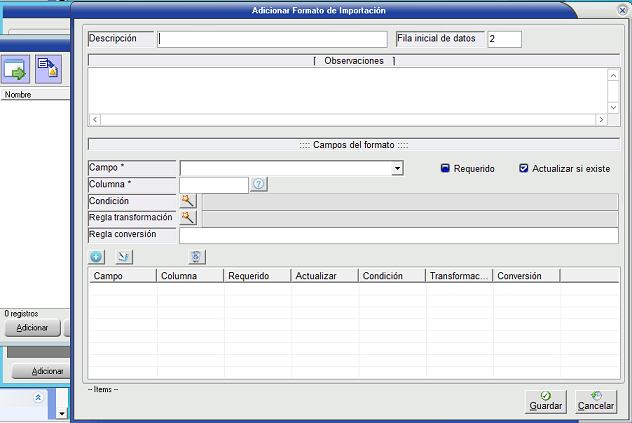Image resolution: width=632 pixels, height=423 pixels.
Task: Click the remove field icon above Columna header
Action: (197, 257)
